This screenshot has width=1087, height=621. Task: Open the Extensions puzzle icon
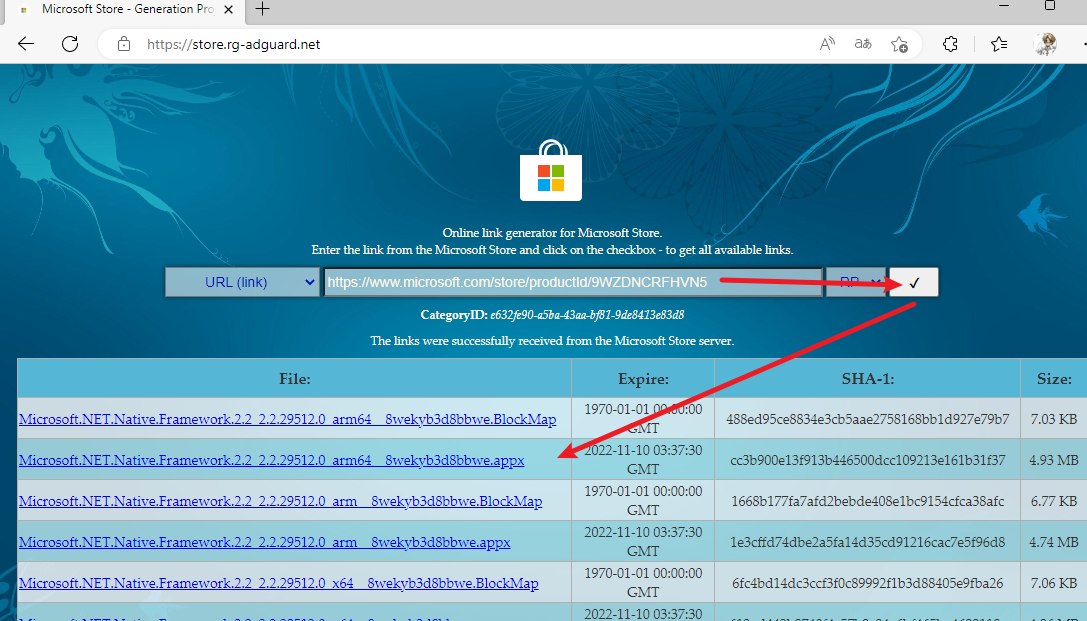point(951,44)
